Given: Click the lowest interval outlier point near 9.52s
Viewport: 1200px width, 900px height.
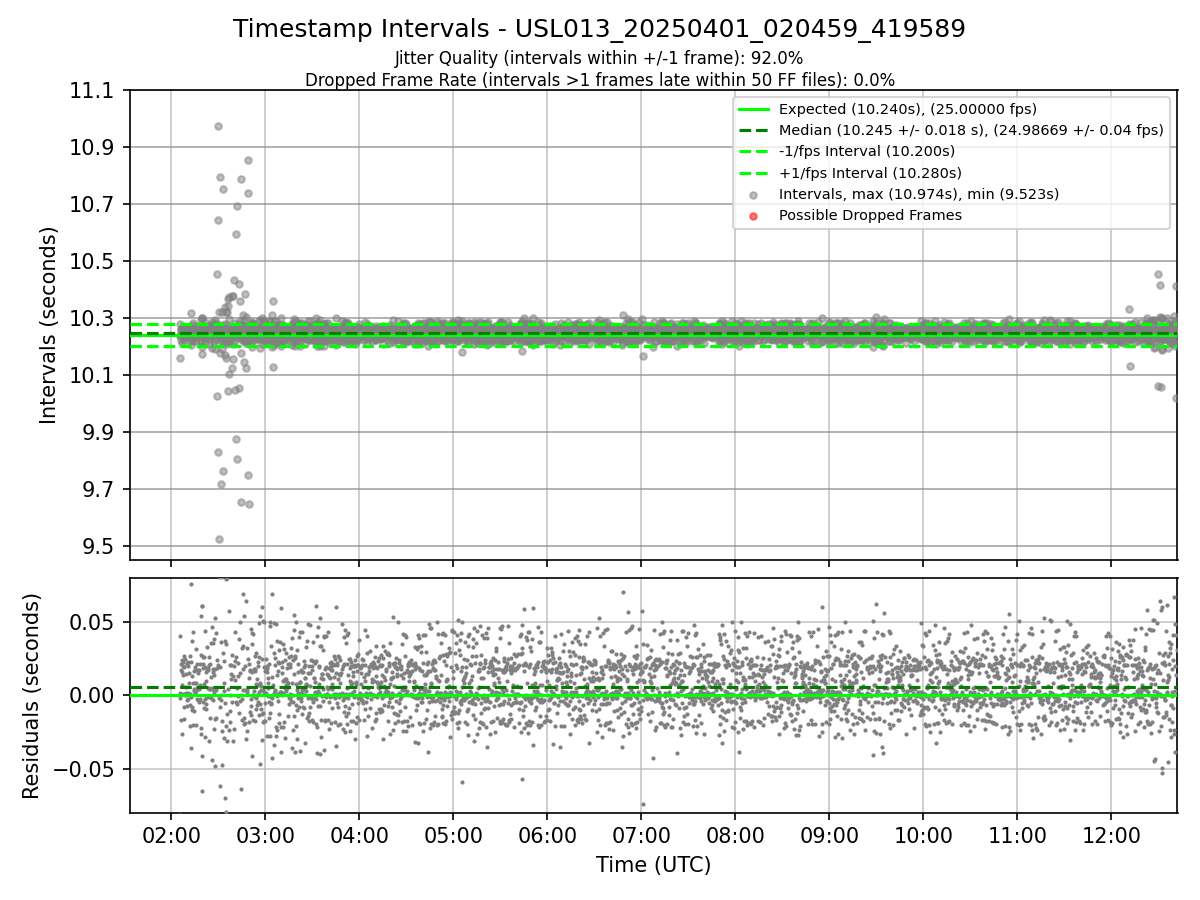Looking at the screenshot, I should pyautogui.click(x=219, y=539).
